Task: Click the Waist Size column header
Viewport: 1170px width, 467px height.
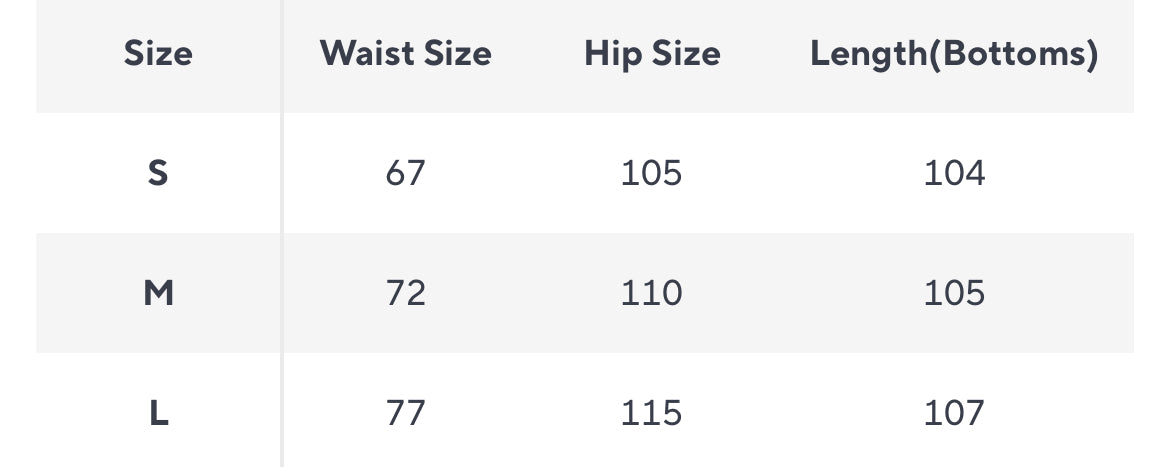Action: (405, 54)
